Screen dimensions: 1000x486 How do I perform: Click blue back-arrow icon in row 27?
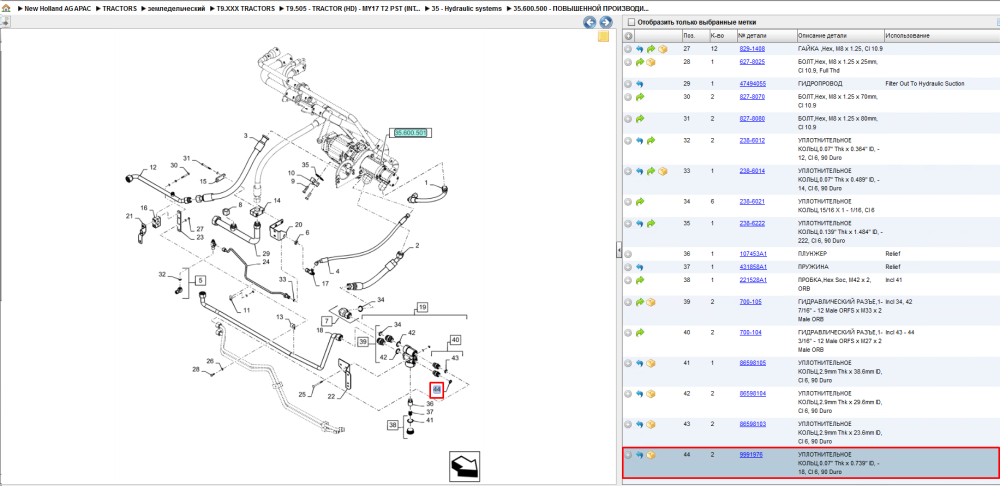(640, 49)
